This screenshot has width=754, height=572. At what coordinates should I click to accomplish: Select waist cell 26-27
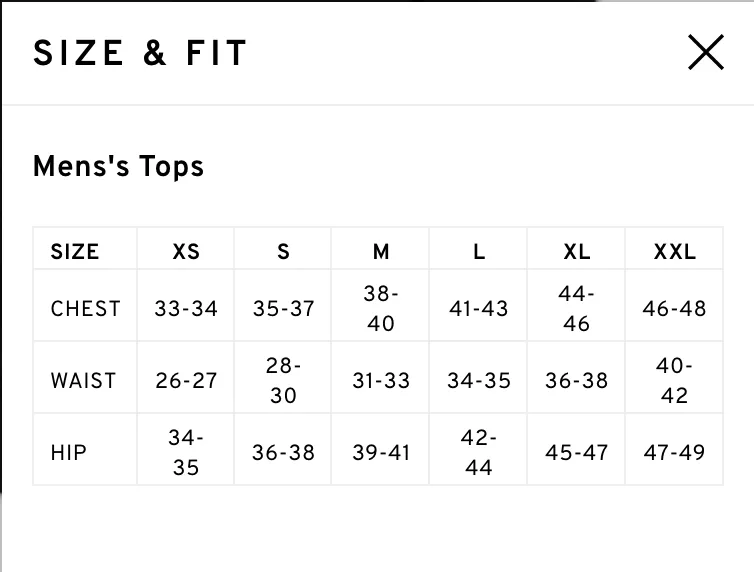(186, 380)
